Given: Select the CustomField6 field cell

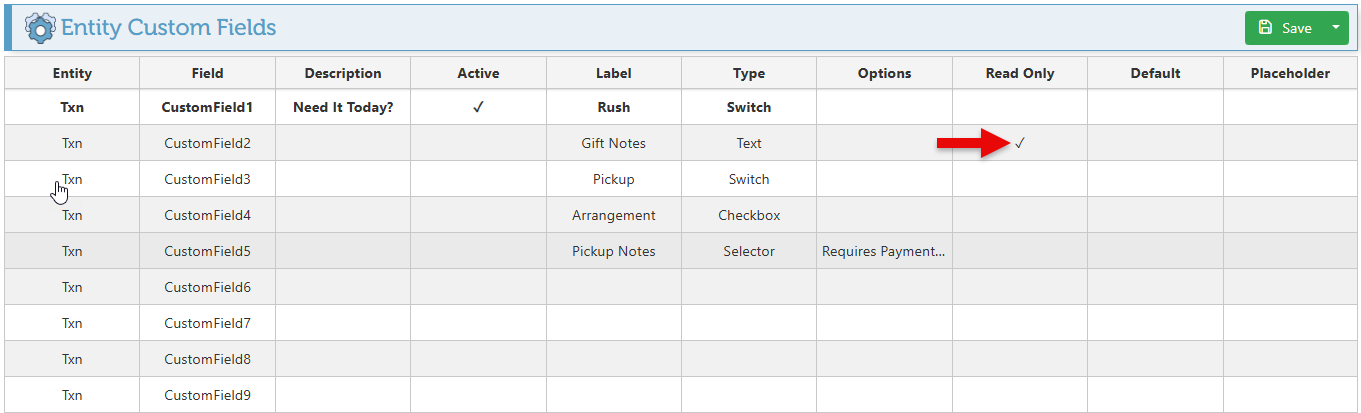Looking at the screenshot, I should pos(207,287).
